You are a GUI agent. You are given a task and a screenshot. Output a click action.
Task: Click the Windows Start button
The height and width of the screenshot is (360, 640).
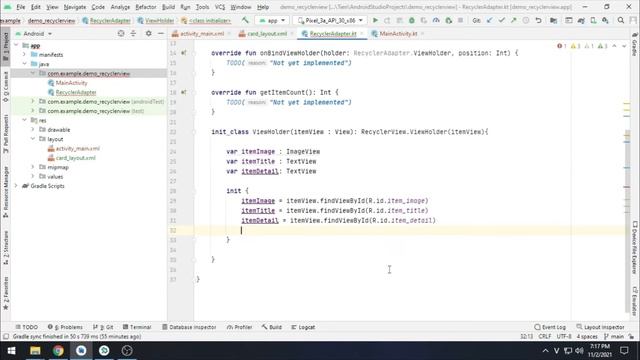point(11,351)
